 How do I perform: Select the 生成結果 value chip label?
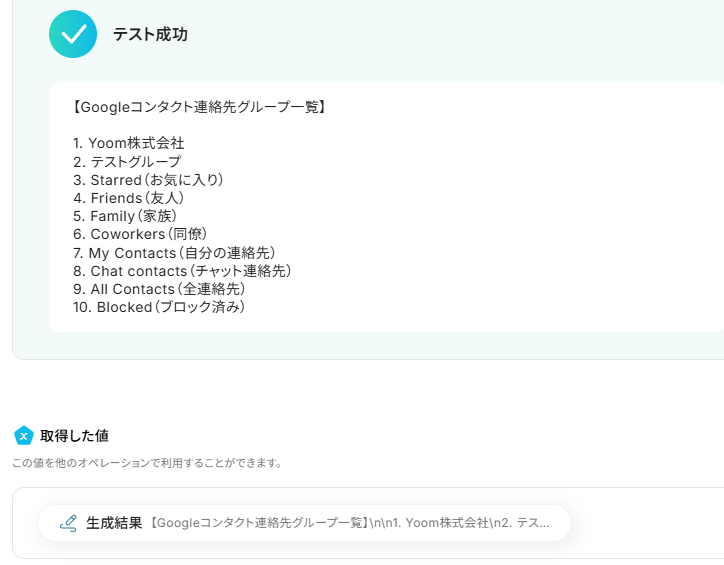(114, 522)
